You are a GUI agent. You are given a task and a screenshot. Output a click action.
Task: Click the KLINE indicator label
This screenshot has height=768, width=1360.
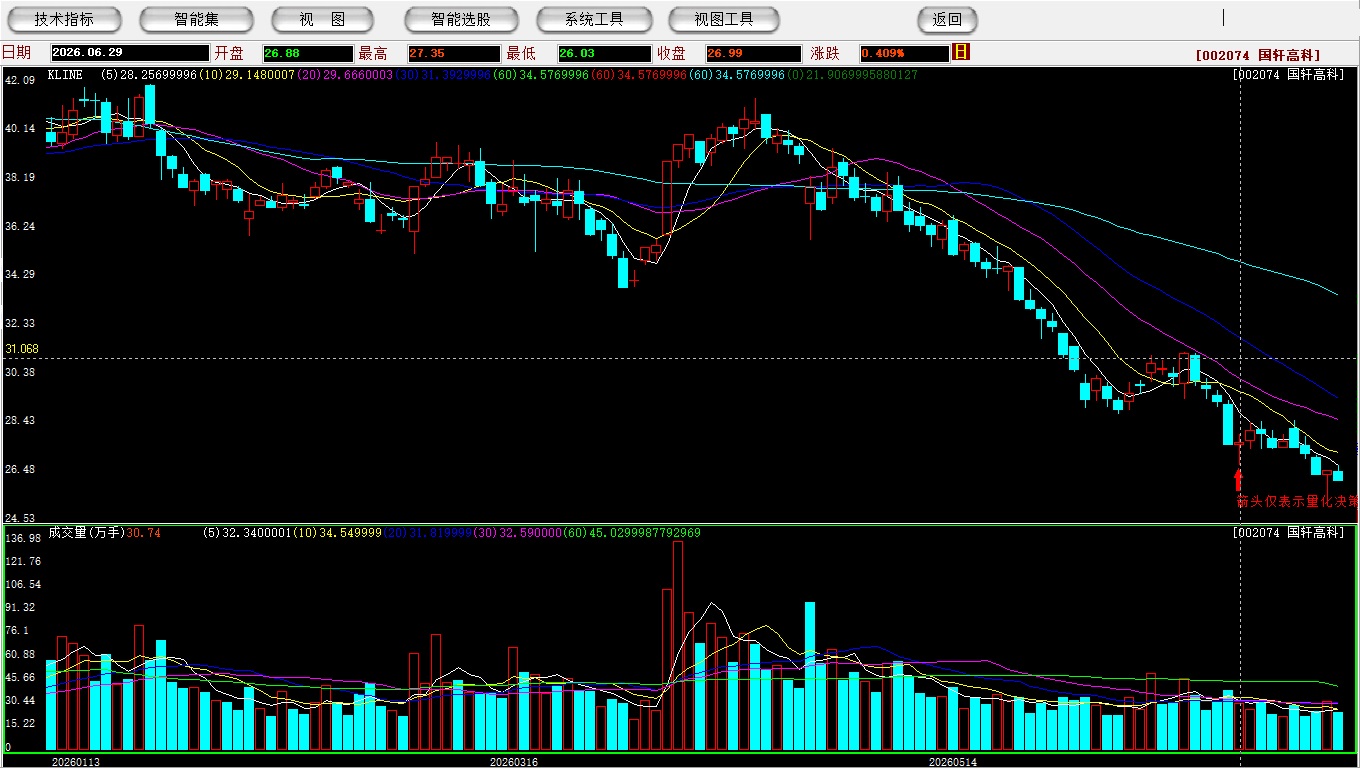click(x=65, y=75)
